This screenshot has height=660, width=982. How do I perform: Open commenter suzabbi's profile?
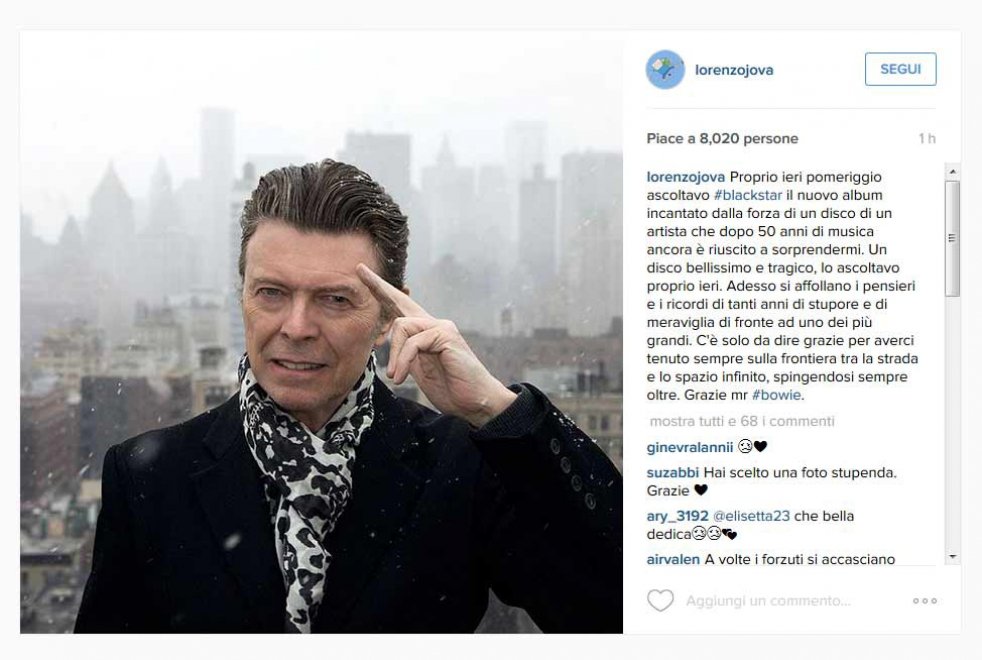(673, 473)
